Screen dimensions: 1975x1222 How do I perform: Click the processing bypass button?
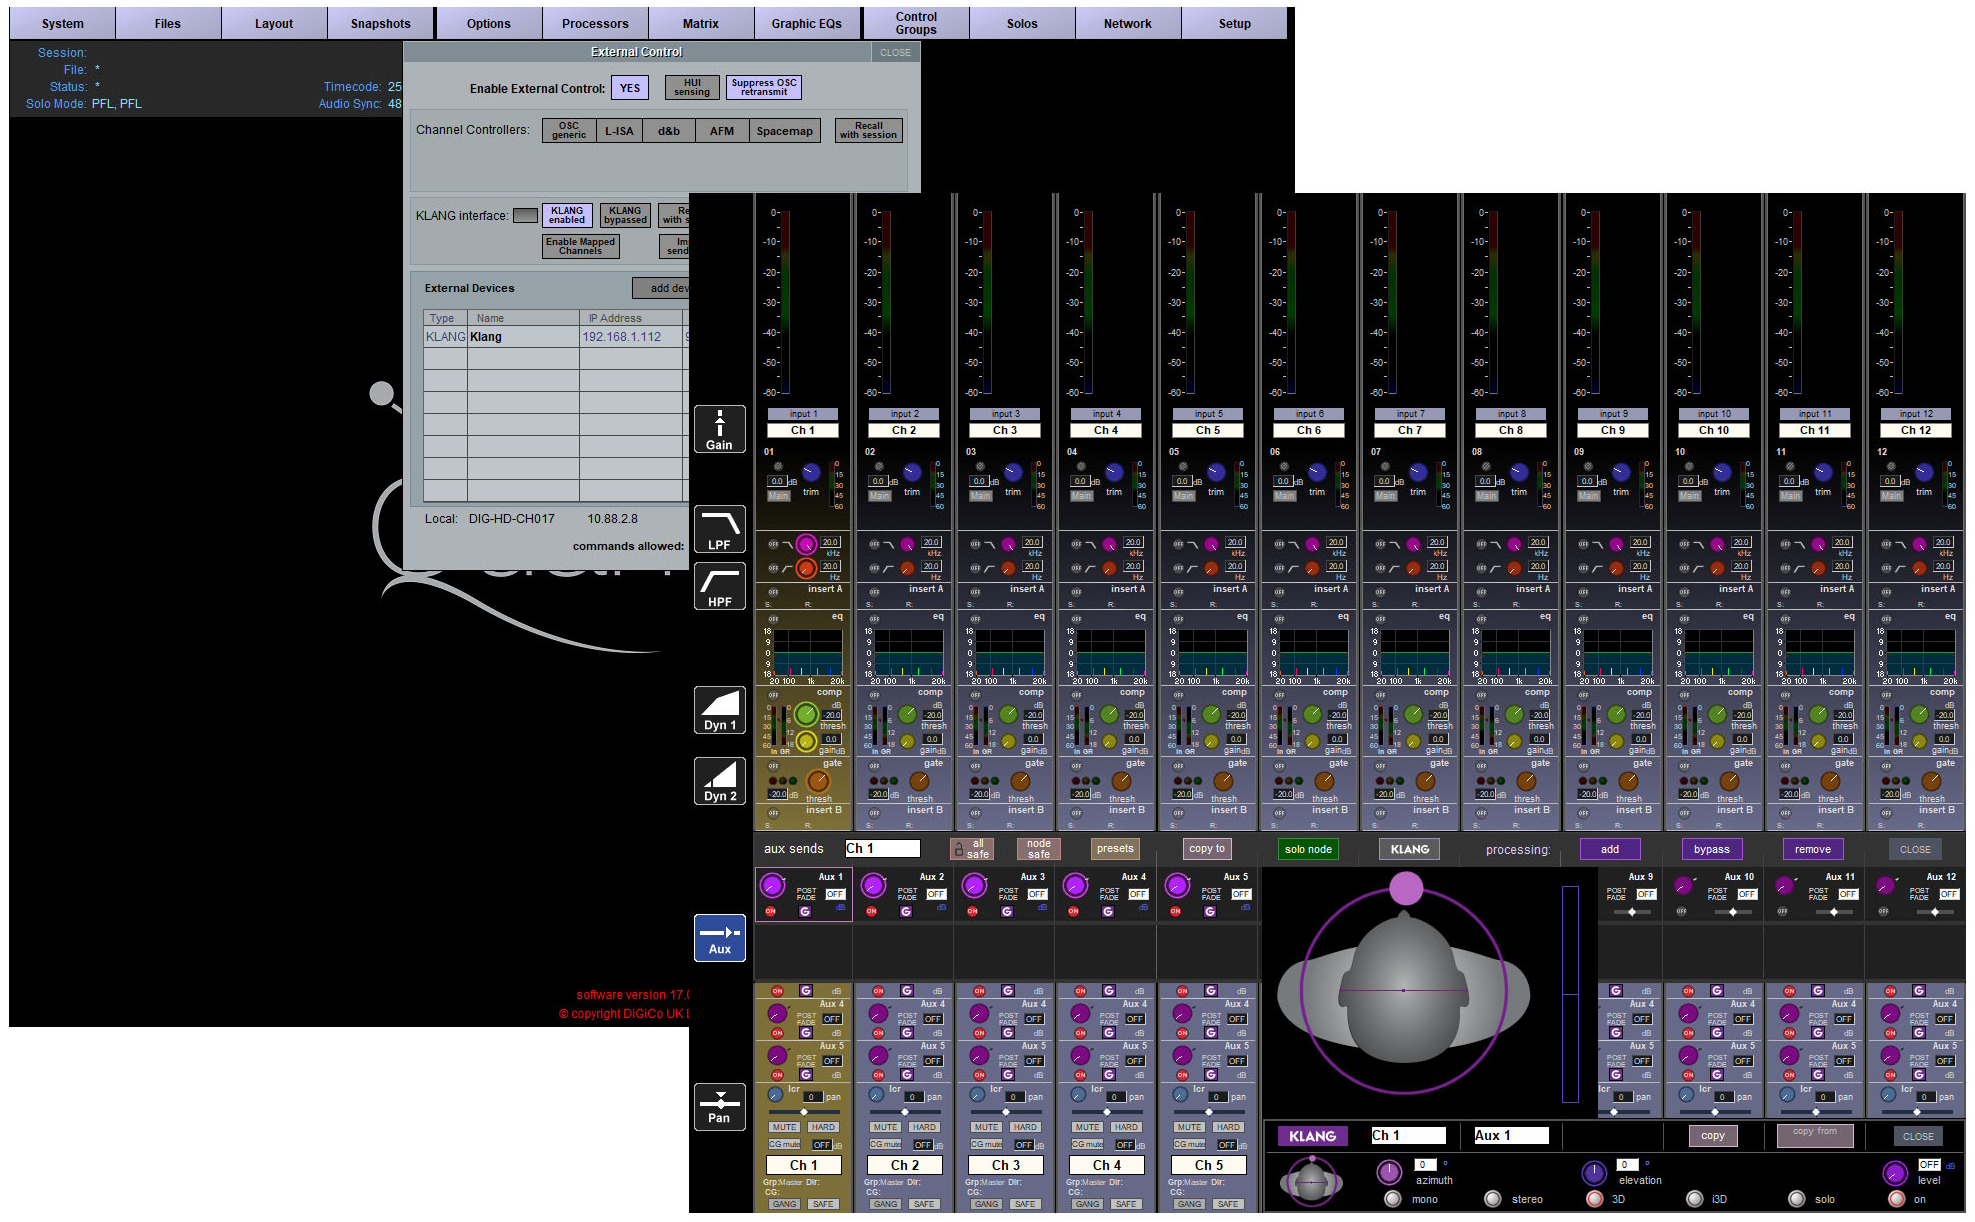click(1711, 849)
